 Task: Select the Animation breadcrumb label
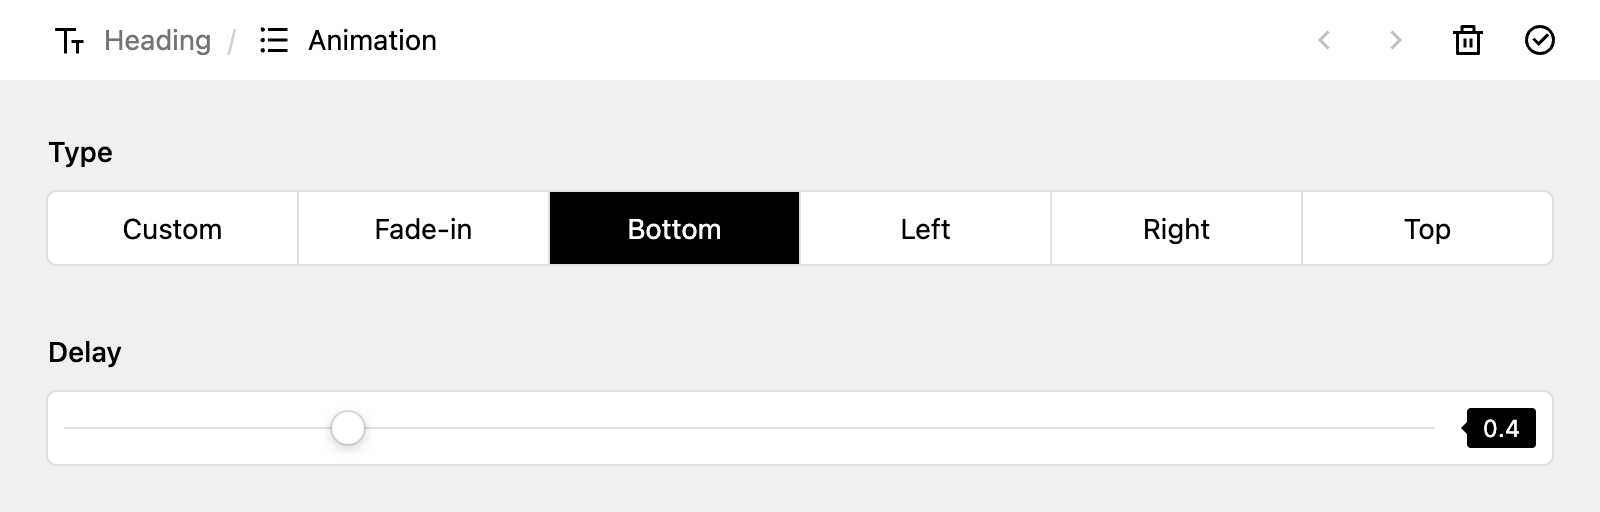372,40
